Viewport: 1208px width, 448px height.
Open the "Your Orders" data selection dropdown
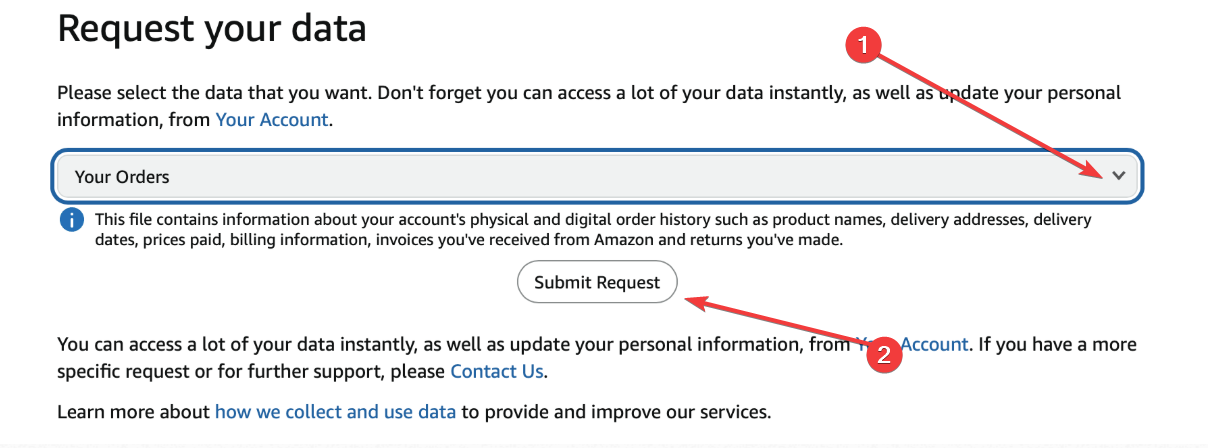pos(596,176)
